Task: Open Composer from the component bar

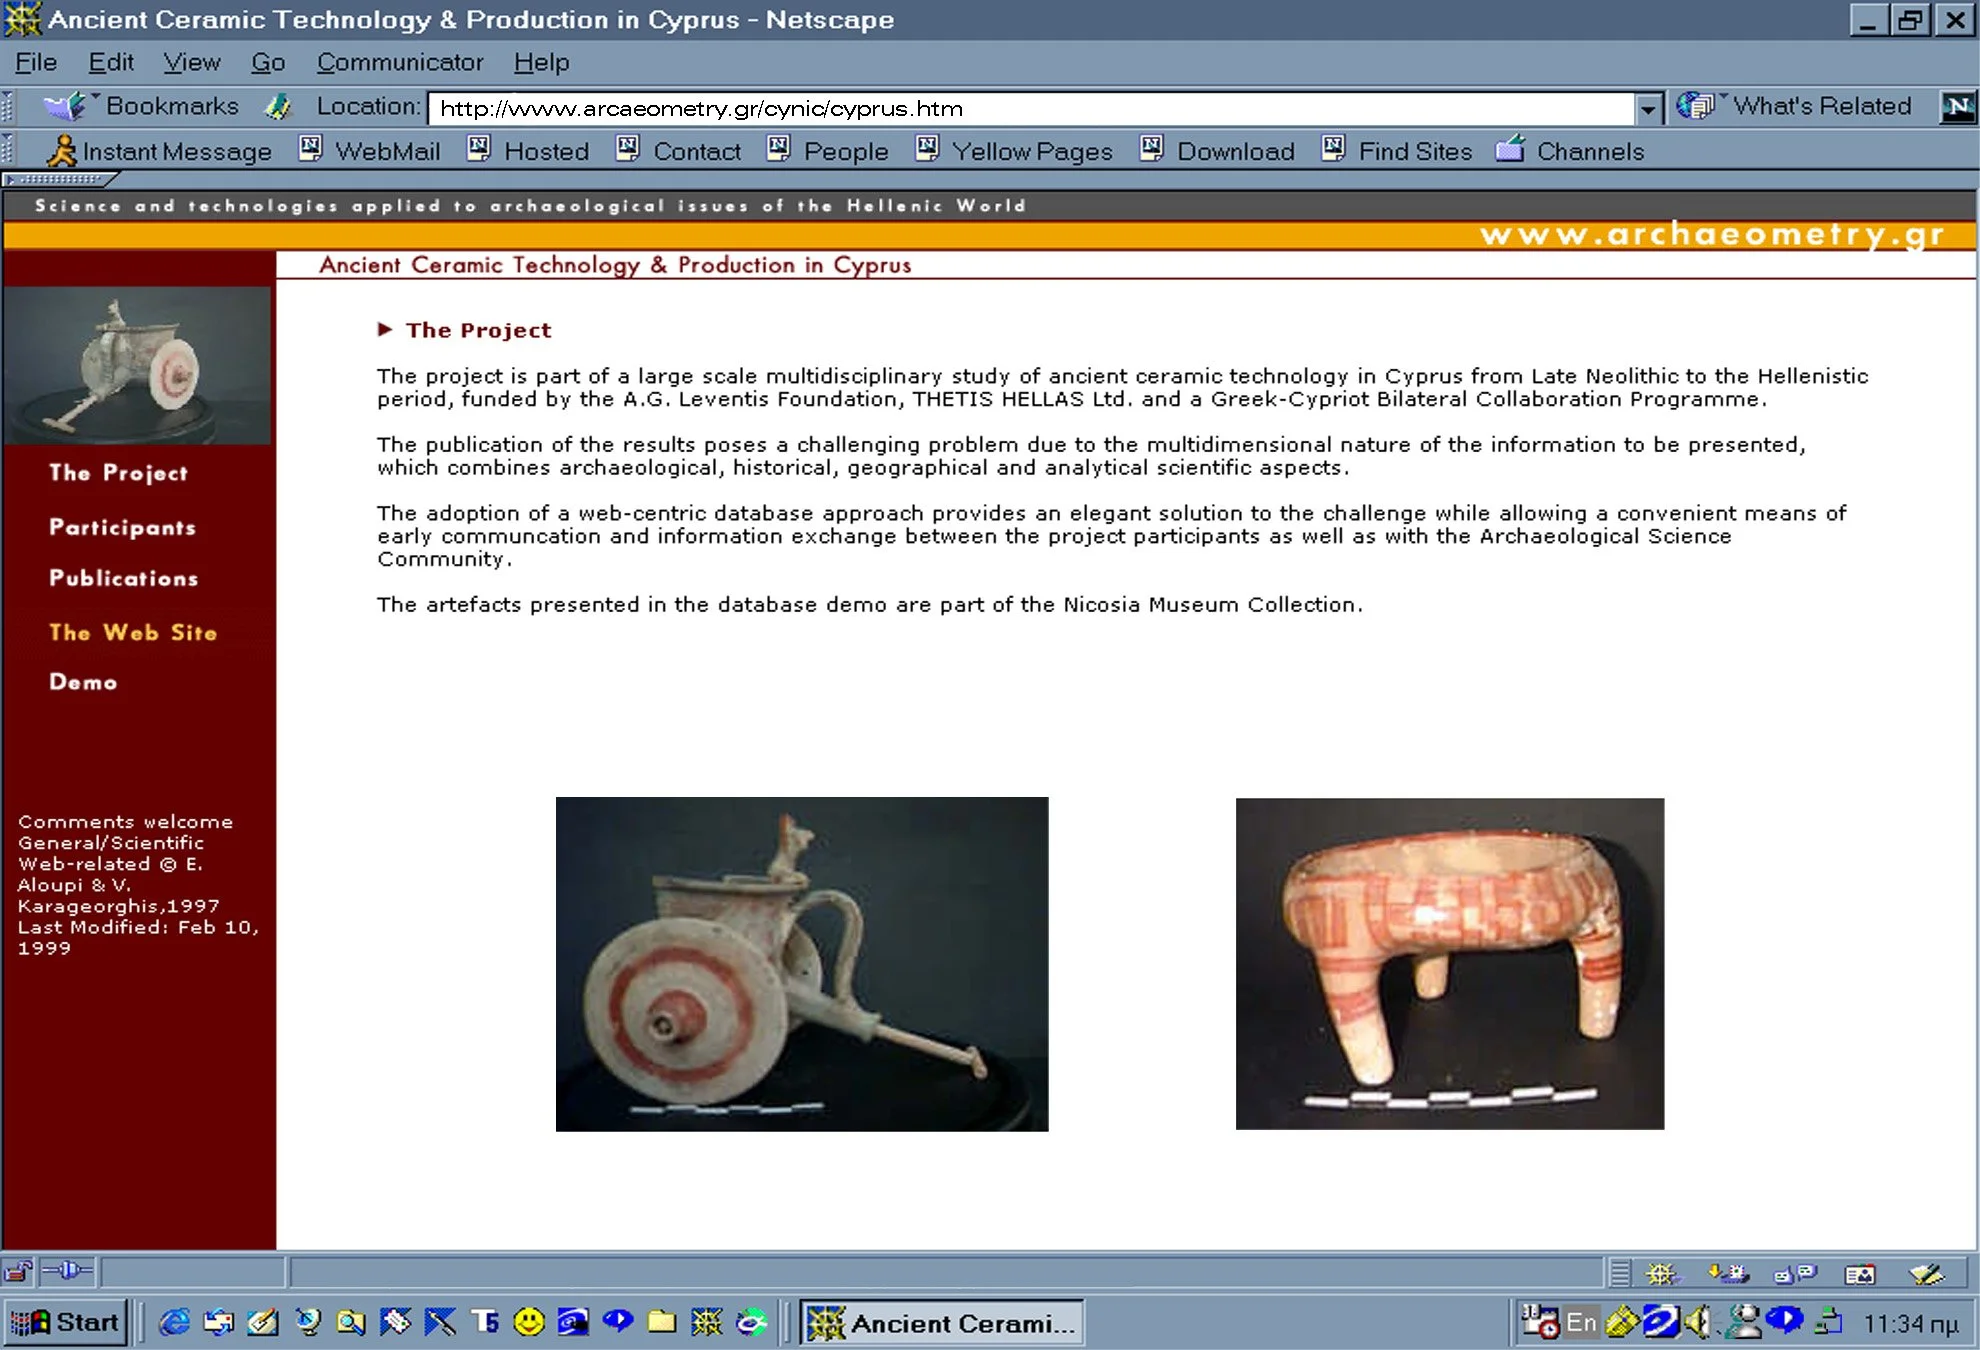Action: (x=1926, y=1275)
